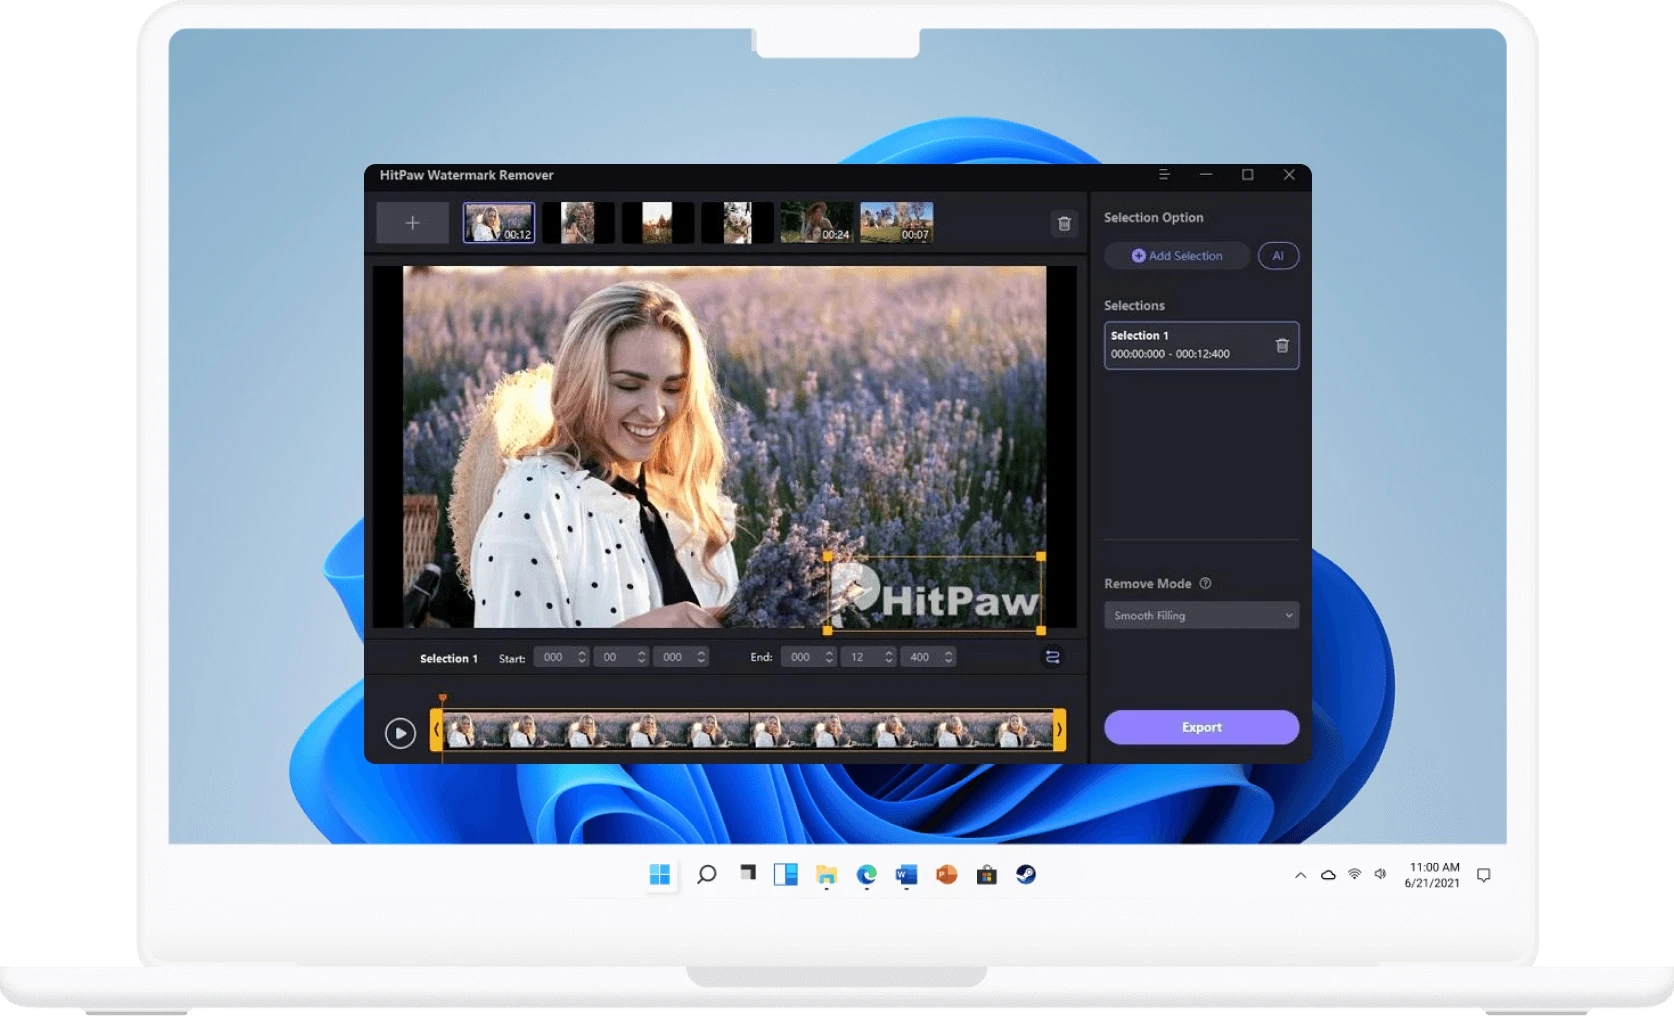Viewport: 1674px width, 1016px height.
Task: Open Microsoft Edge from the taskbar
Action: 866,875
